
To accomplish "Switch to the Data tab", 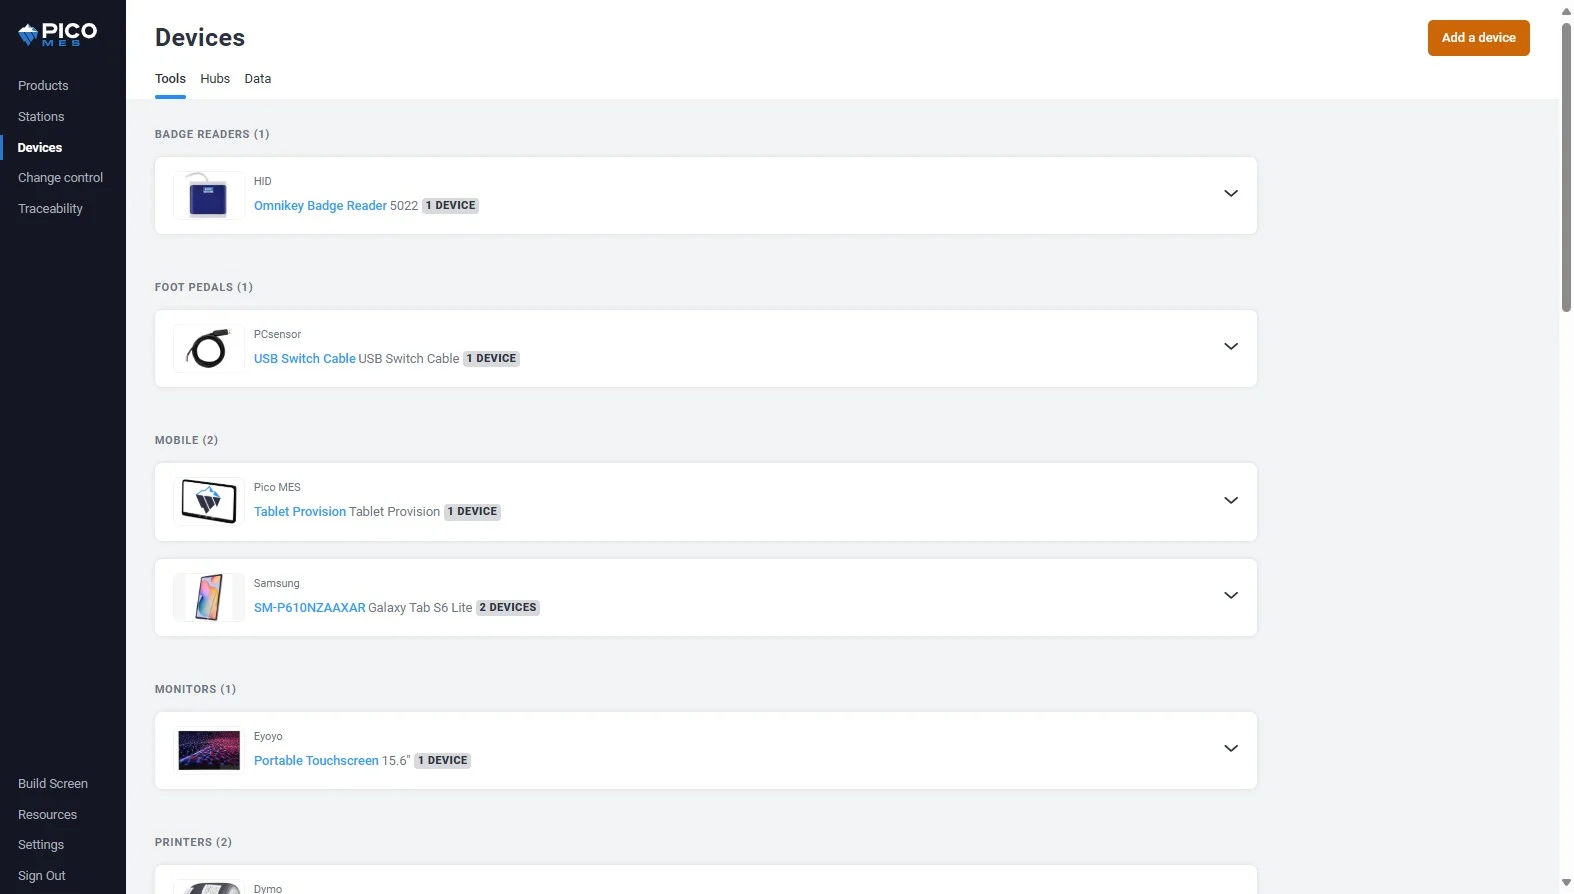I will coord(258,79).
